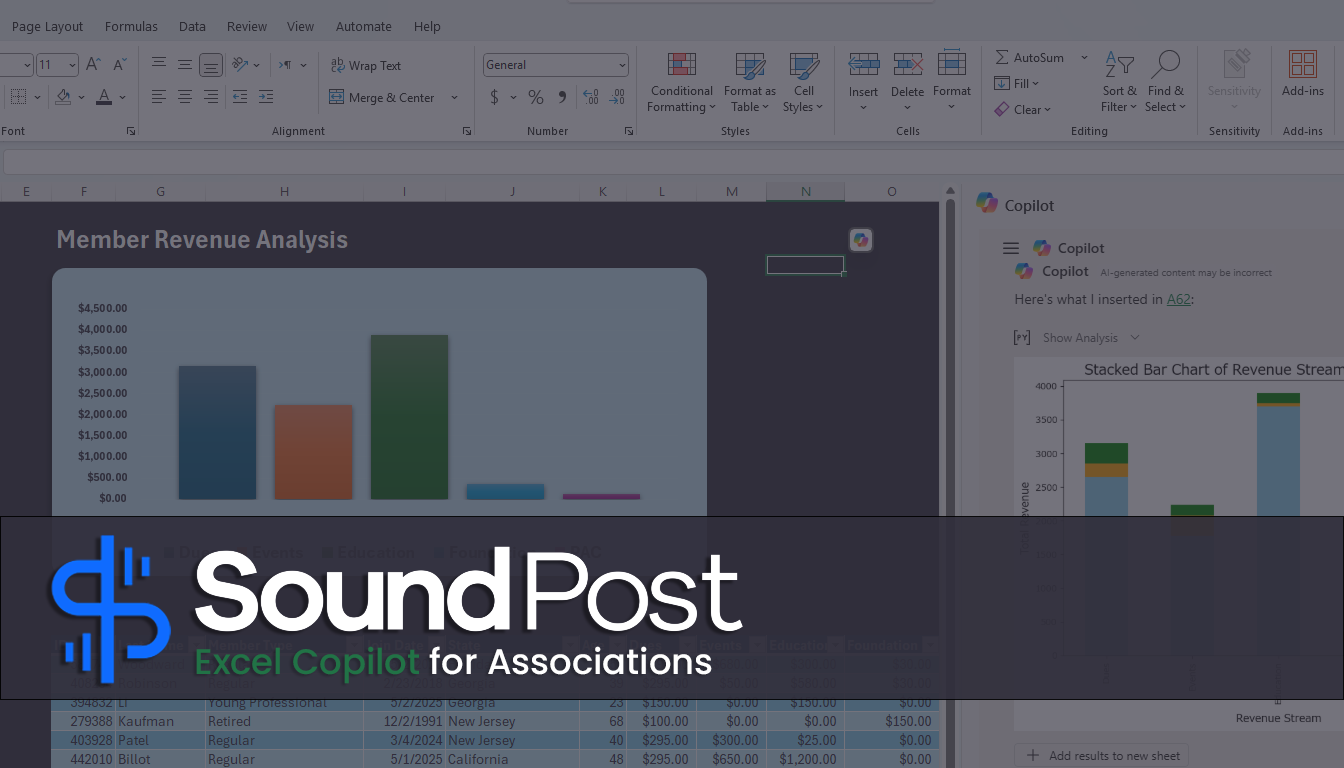Viewport: 1344px width, 768px height.
Task: Toggle Wrap Text on
Action: 365,66
